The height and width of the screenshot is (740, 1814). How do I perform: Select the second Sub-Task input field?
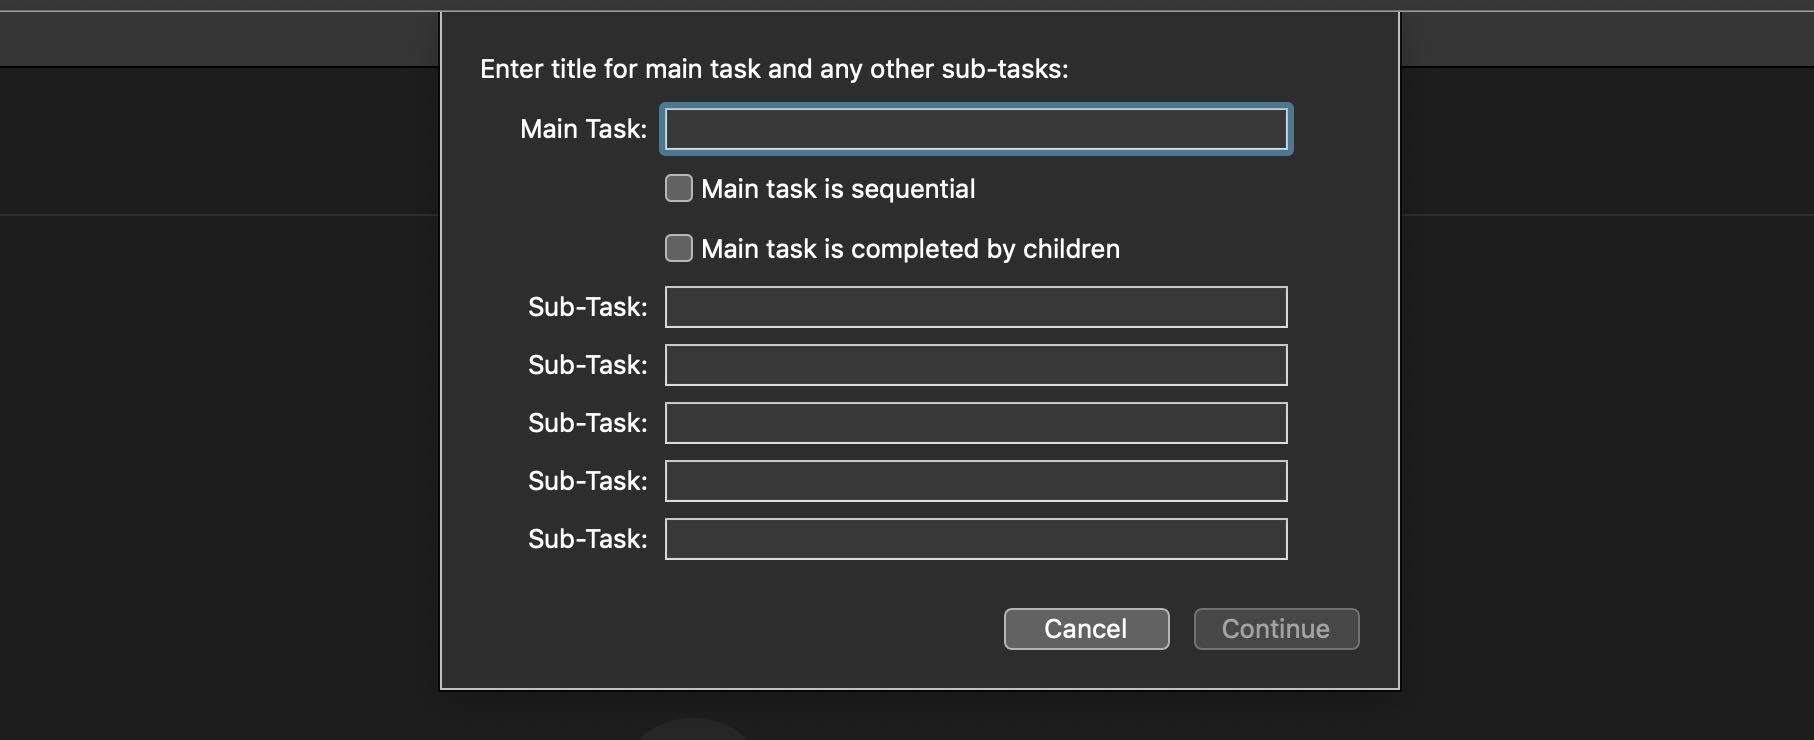(x=976, y=365)
